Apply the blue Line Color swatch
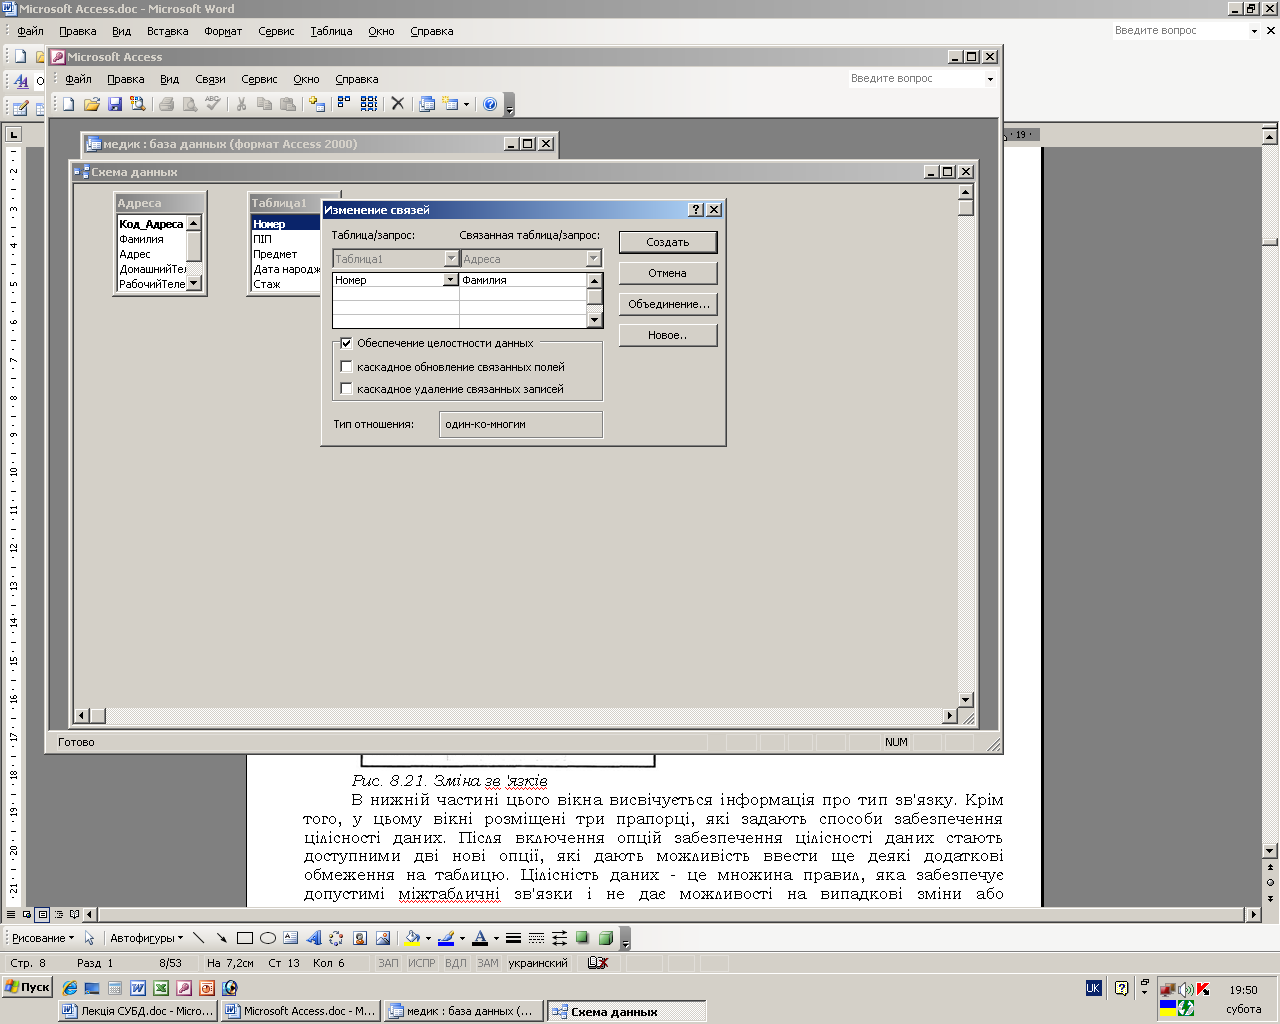1280x1024 pixels. click(x=446, y=938)
